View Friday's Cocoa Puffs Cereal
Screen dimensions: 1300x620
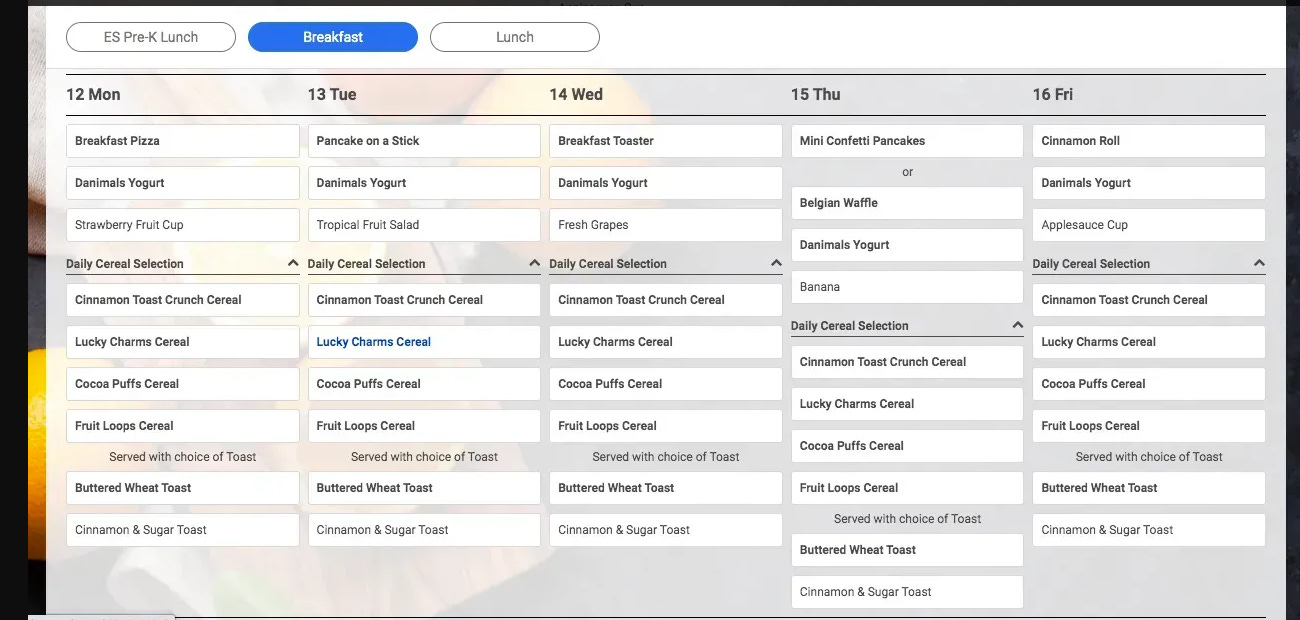pyautogui.click(x=1149, y=384)
